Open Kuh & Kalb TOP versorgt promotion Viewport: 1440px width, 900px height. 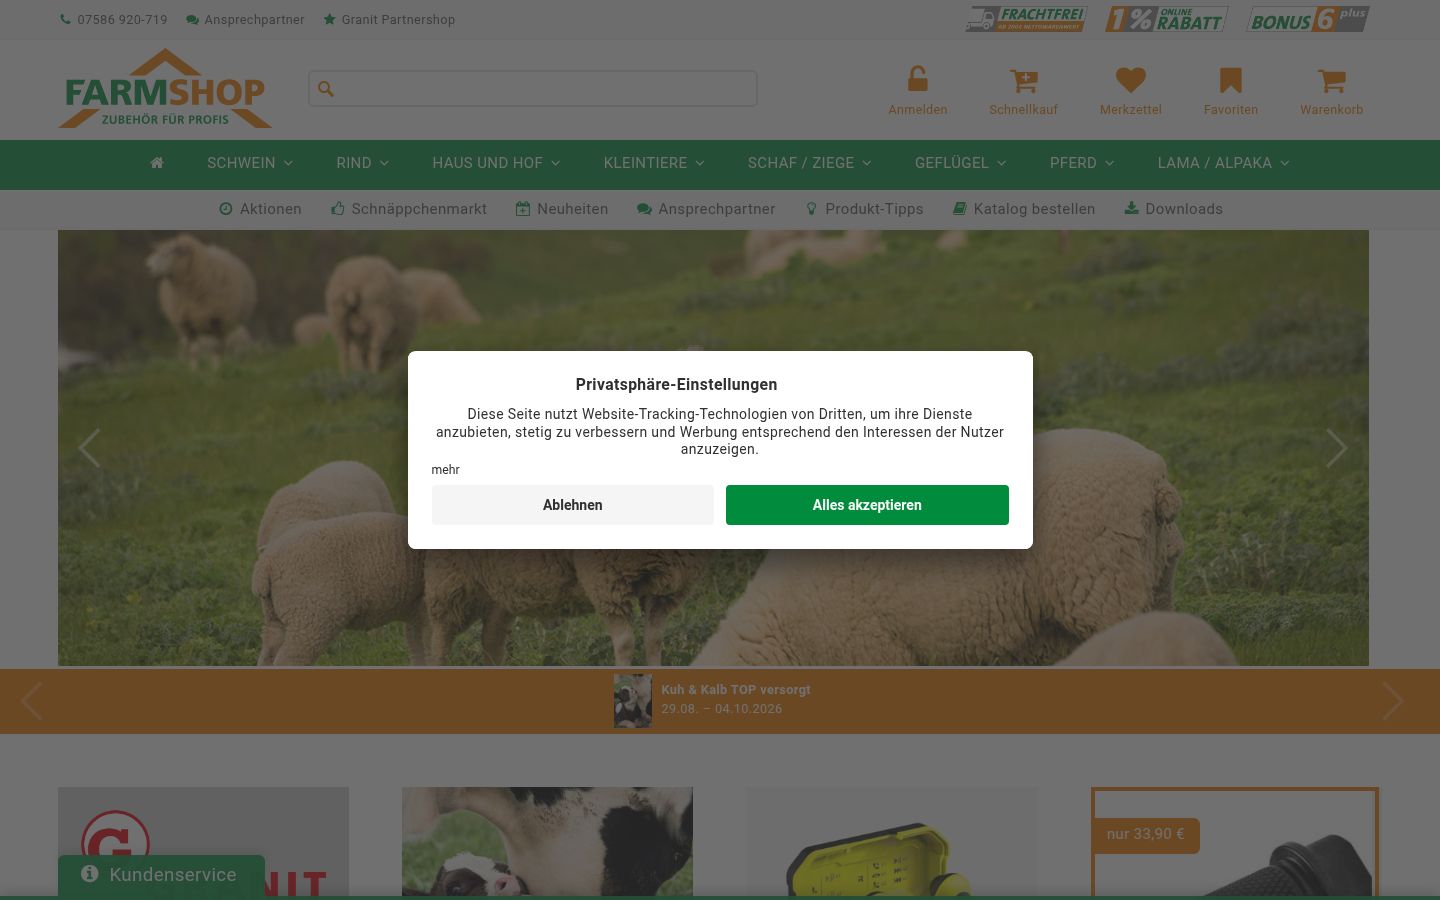[x=736, y=690]
